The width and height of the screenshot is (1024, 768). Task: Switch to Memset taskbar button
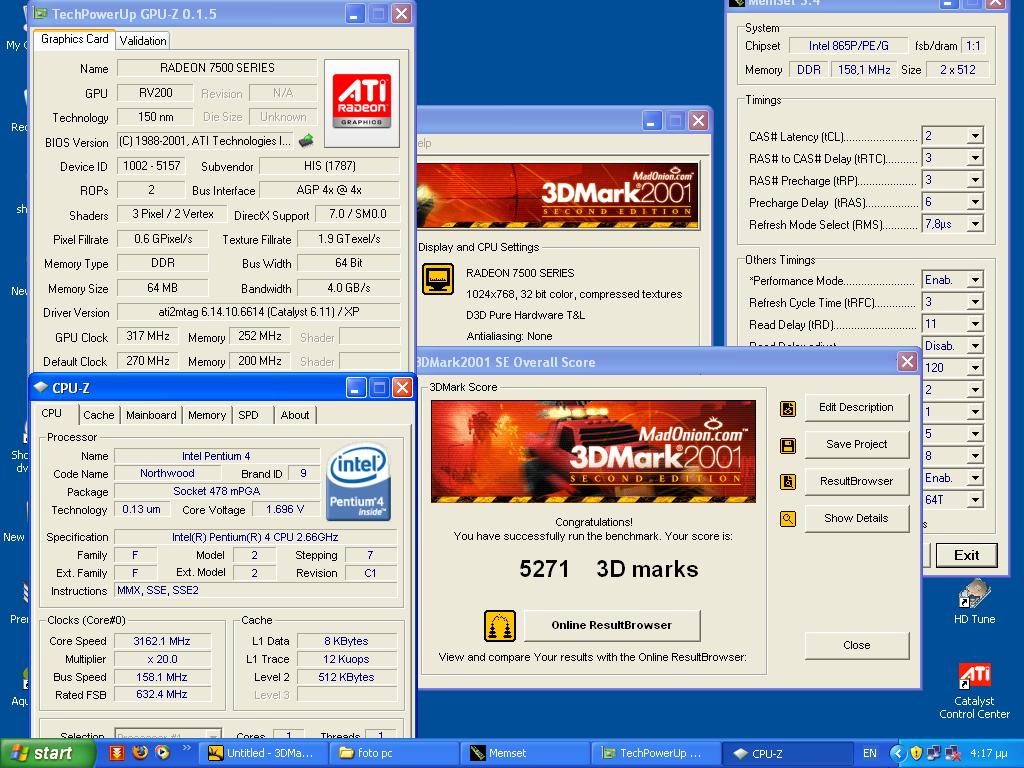524,753
